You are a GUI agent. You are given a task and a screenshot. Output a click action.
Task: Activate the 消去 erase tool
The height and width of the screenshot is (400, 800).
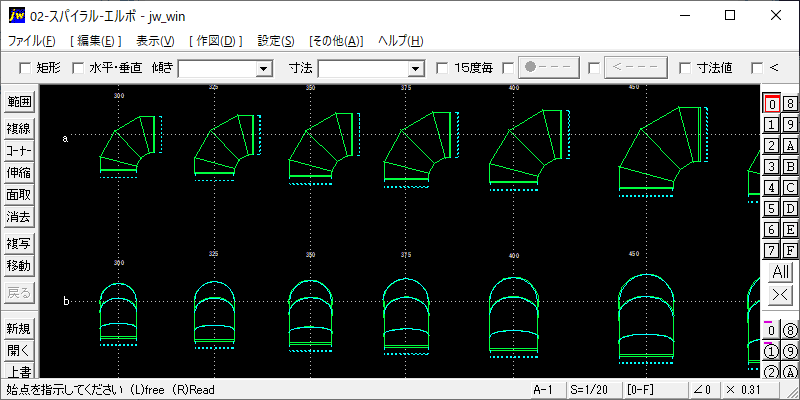[x=19, y=217]
